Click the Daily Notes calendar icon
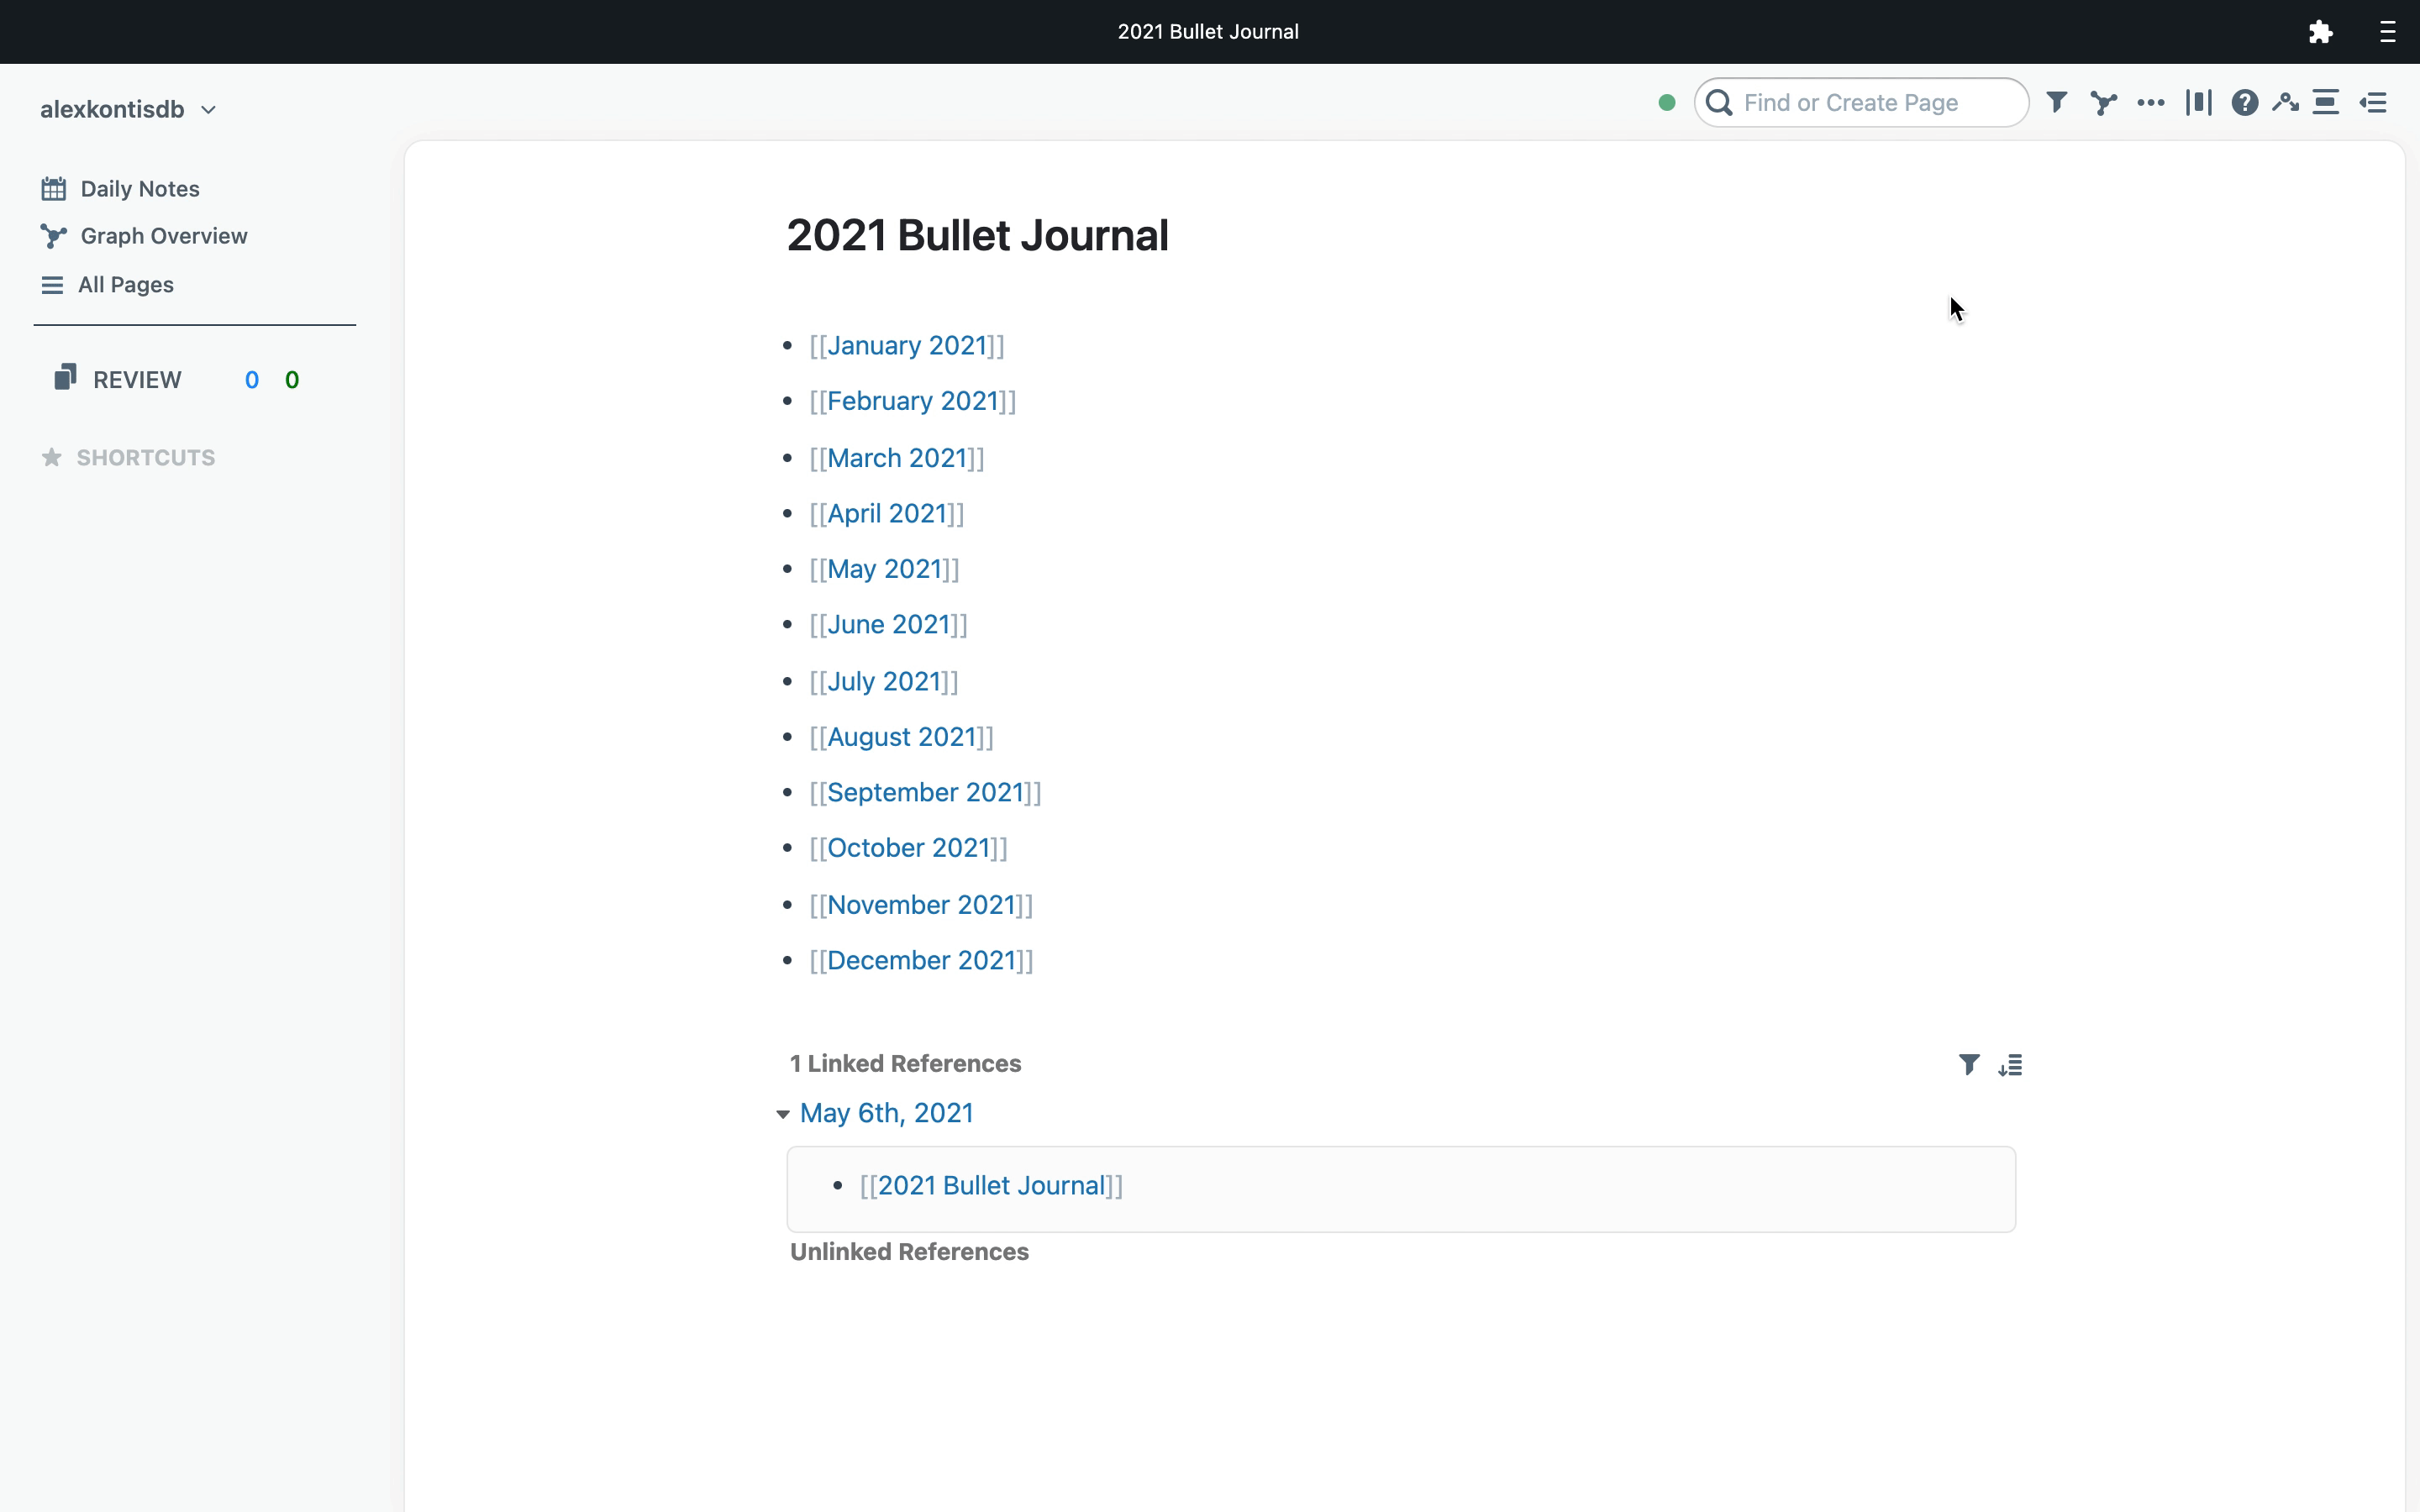 (54, 188)
